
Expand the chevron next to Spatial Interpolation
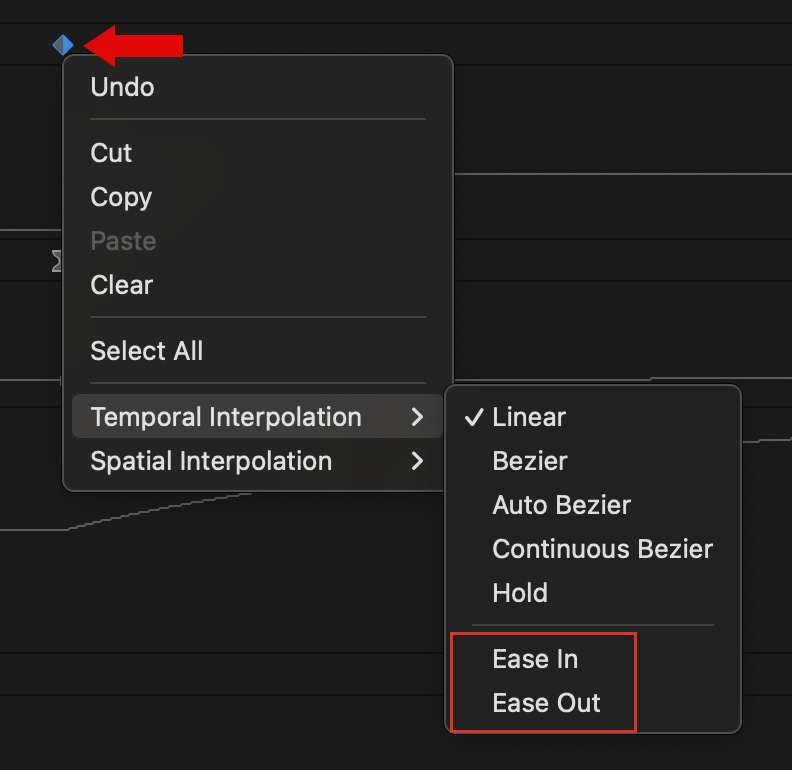tap(418, 461)
